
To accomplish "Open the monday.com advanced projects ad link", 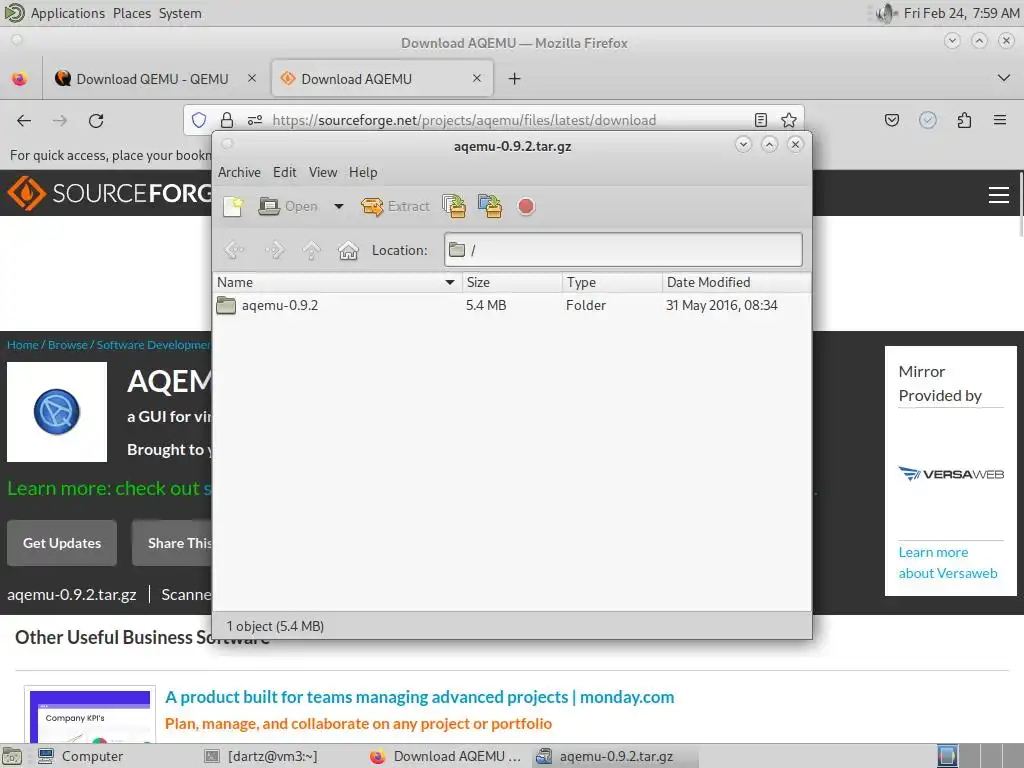I will pyautogui.click(x=419, y=697).
